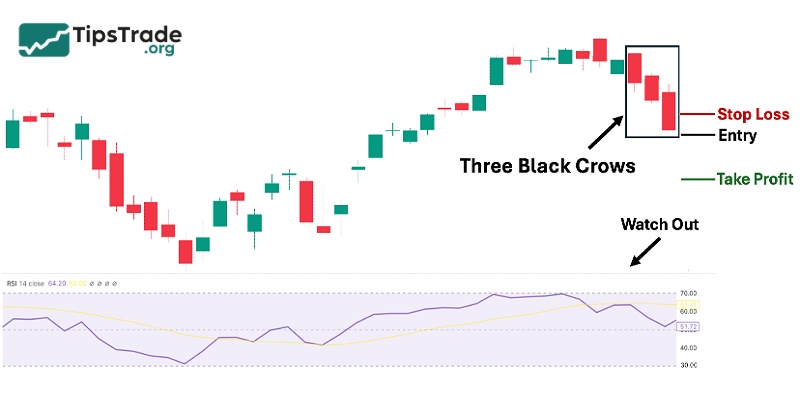Click the purple 51.72 RSI value tag
The height and width of the screenshot is (400, 800).
click(688, 327)
